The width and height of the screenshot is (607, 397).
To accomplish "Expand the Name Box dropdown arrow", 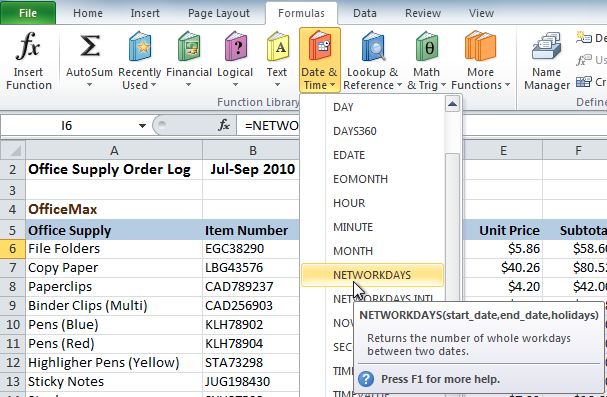I will click(x=142, y=126).
